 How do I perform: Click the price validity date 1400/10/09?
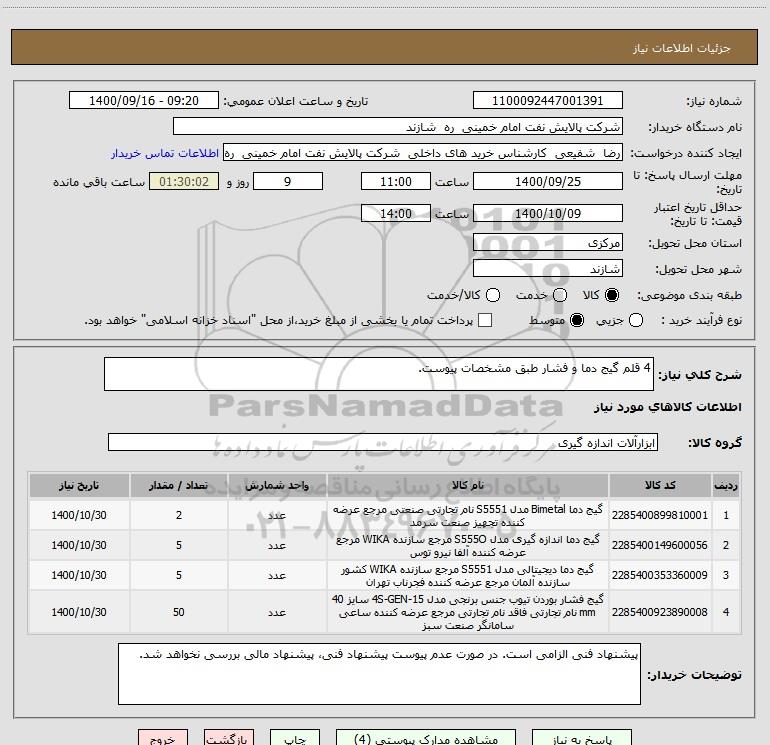pyautogui.click(x=548, y=213)
